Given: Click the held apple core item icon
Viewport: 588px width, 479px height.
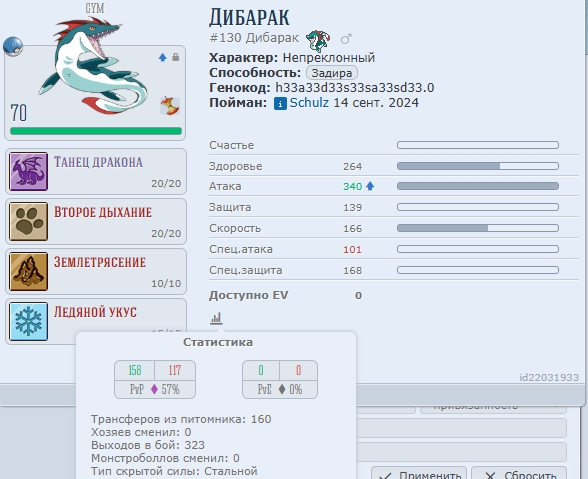Looking at the screenshot, I should point(170,105).
